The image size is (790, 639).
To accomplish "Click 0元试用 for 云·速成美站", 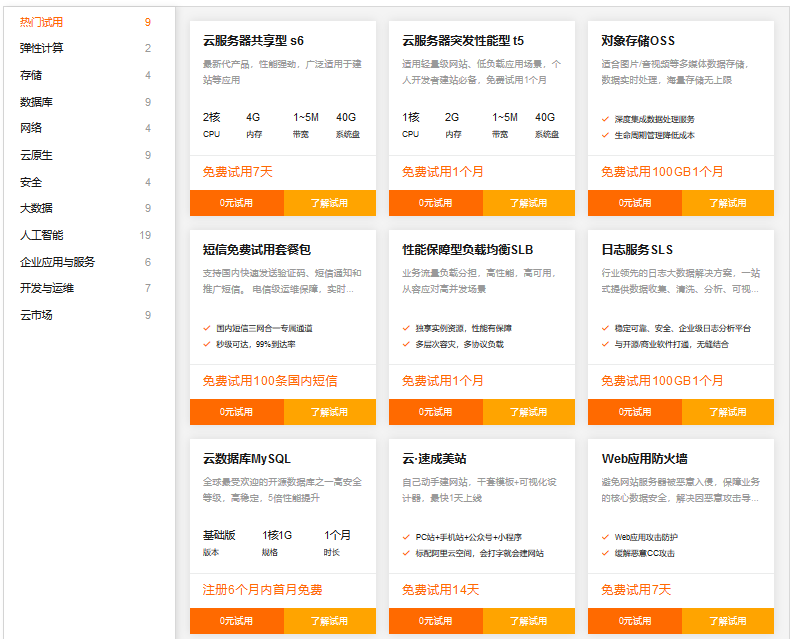I will [x=436, y=621].
